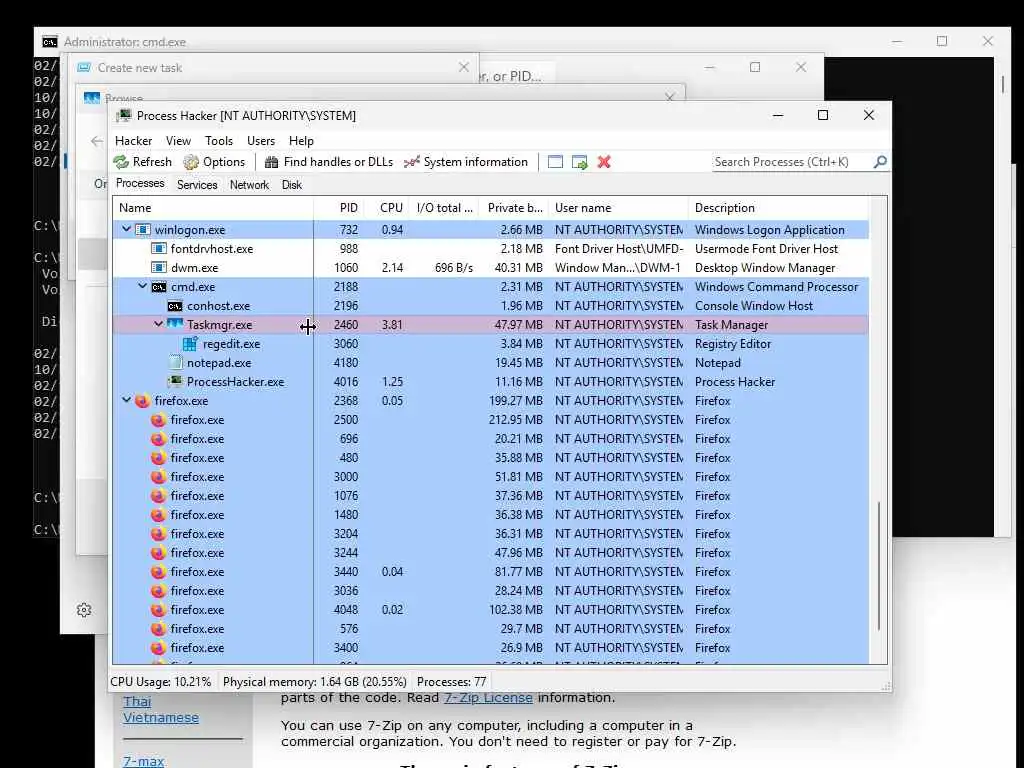Click the find window and thread icon
1024x768 pixels.
pyautogui.click(x=579, y=162)
